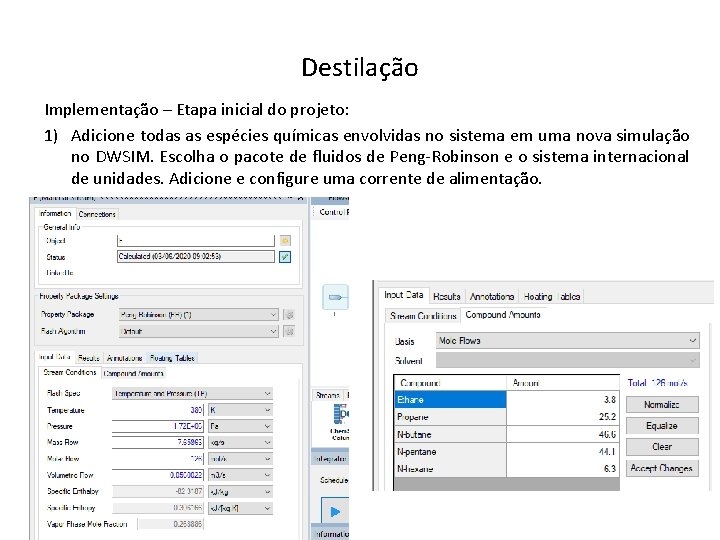This screenshot has height=540, width=720.
Task: Select Annotations tab in left panel
Action: pyautogui.click(x=124, y=358)
